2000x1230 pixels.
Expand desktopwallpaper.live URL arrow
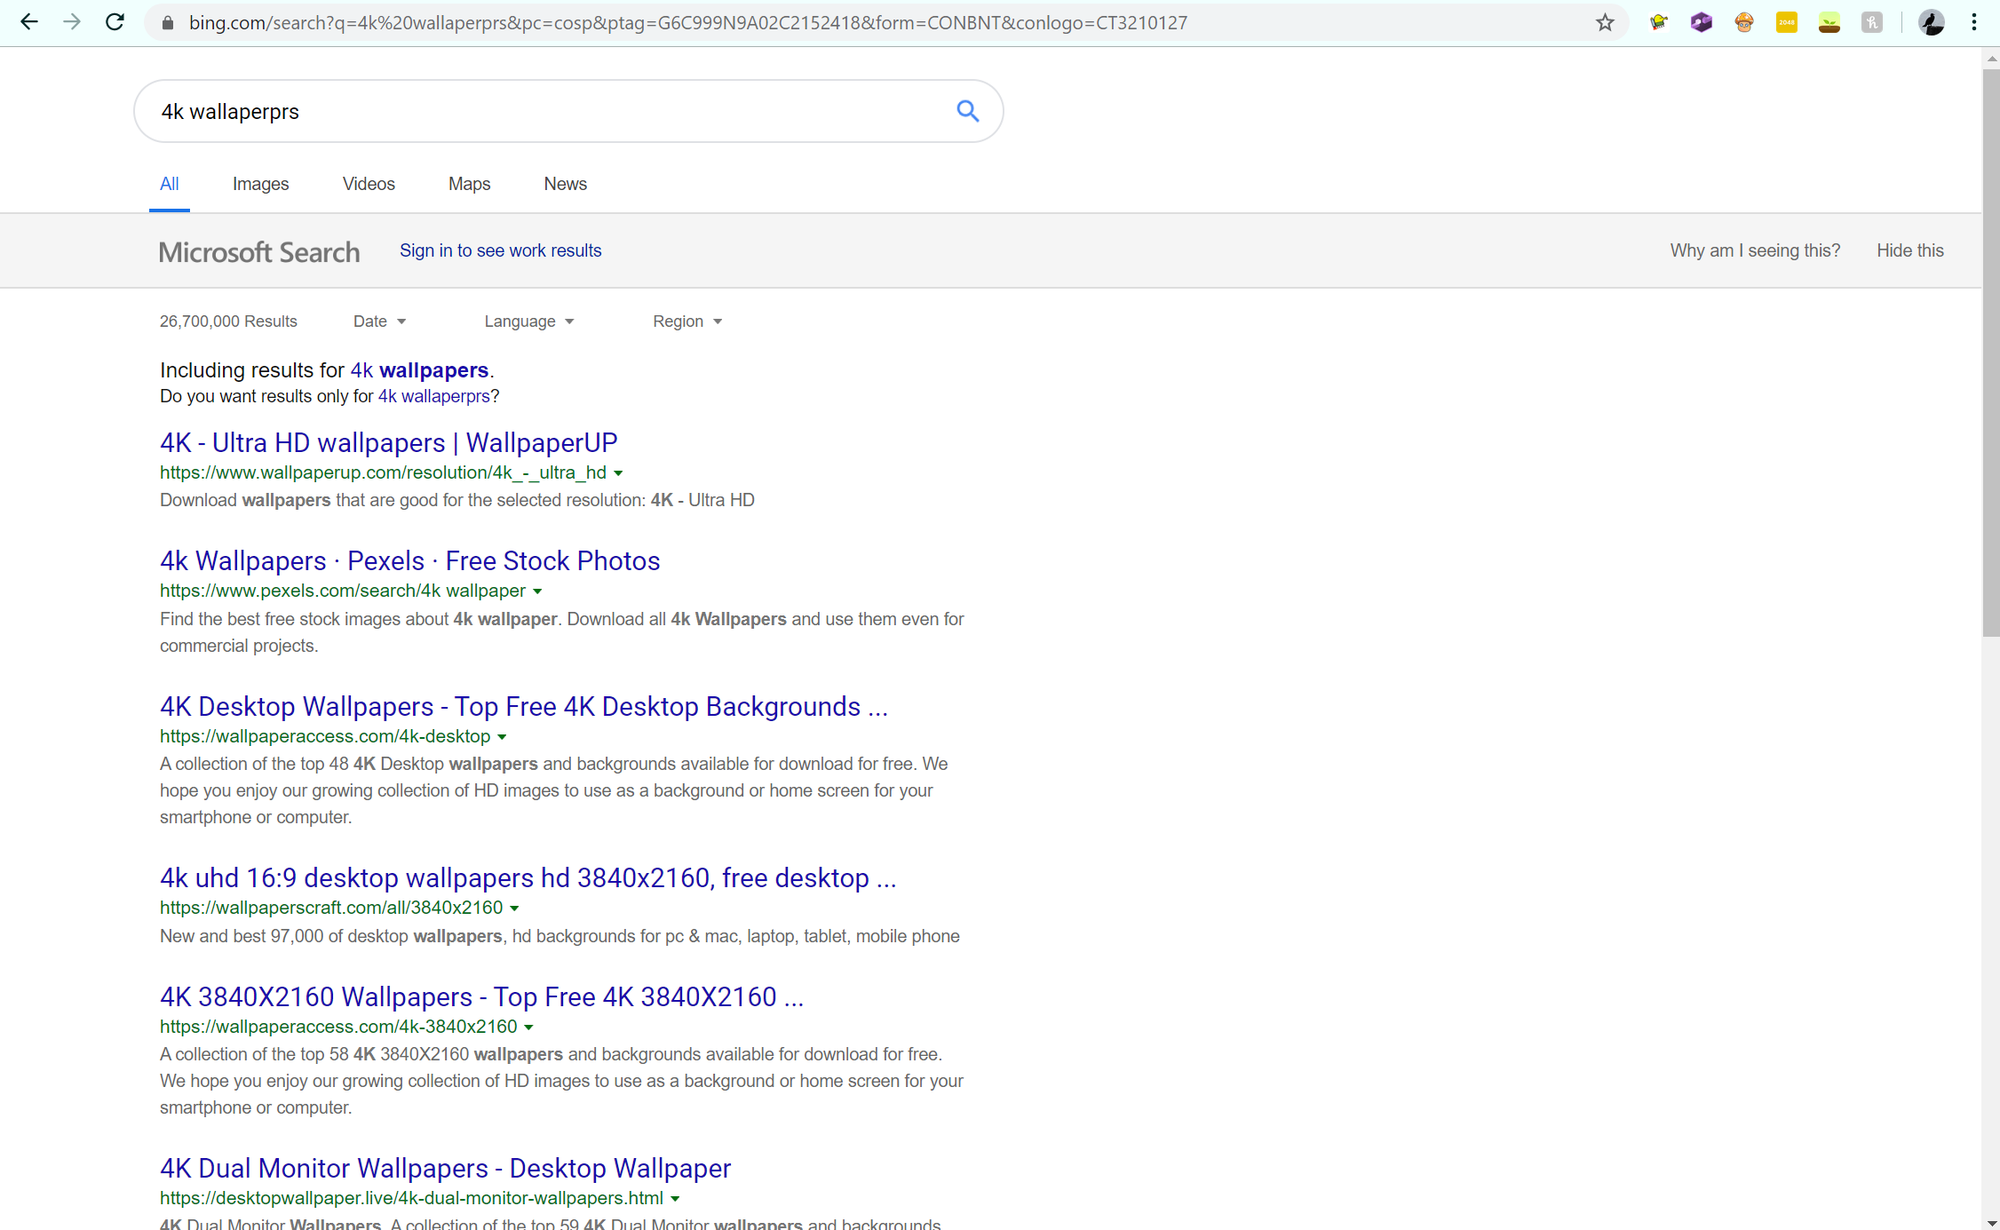click(675, 1198)
